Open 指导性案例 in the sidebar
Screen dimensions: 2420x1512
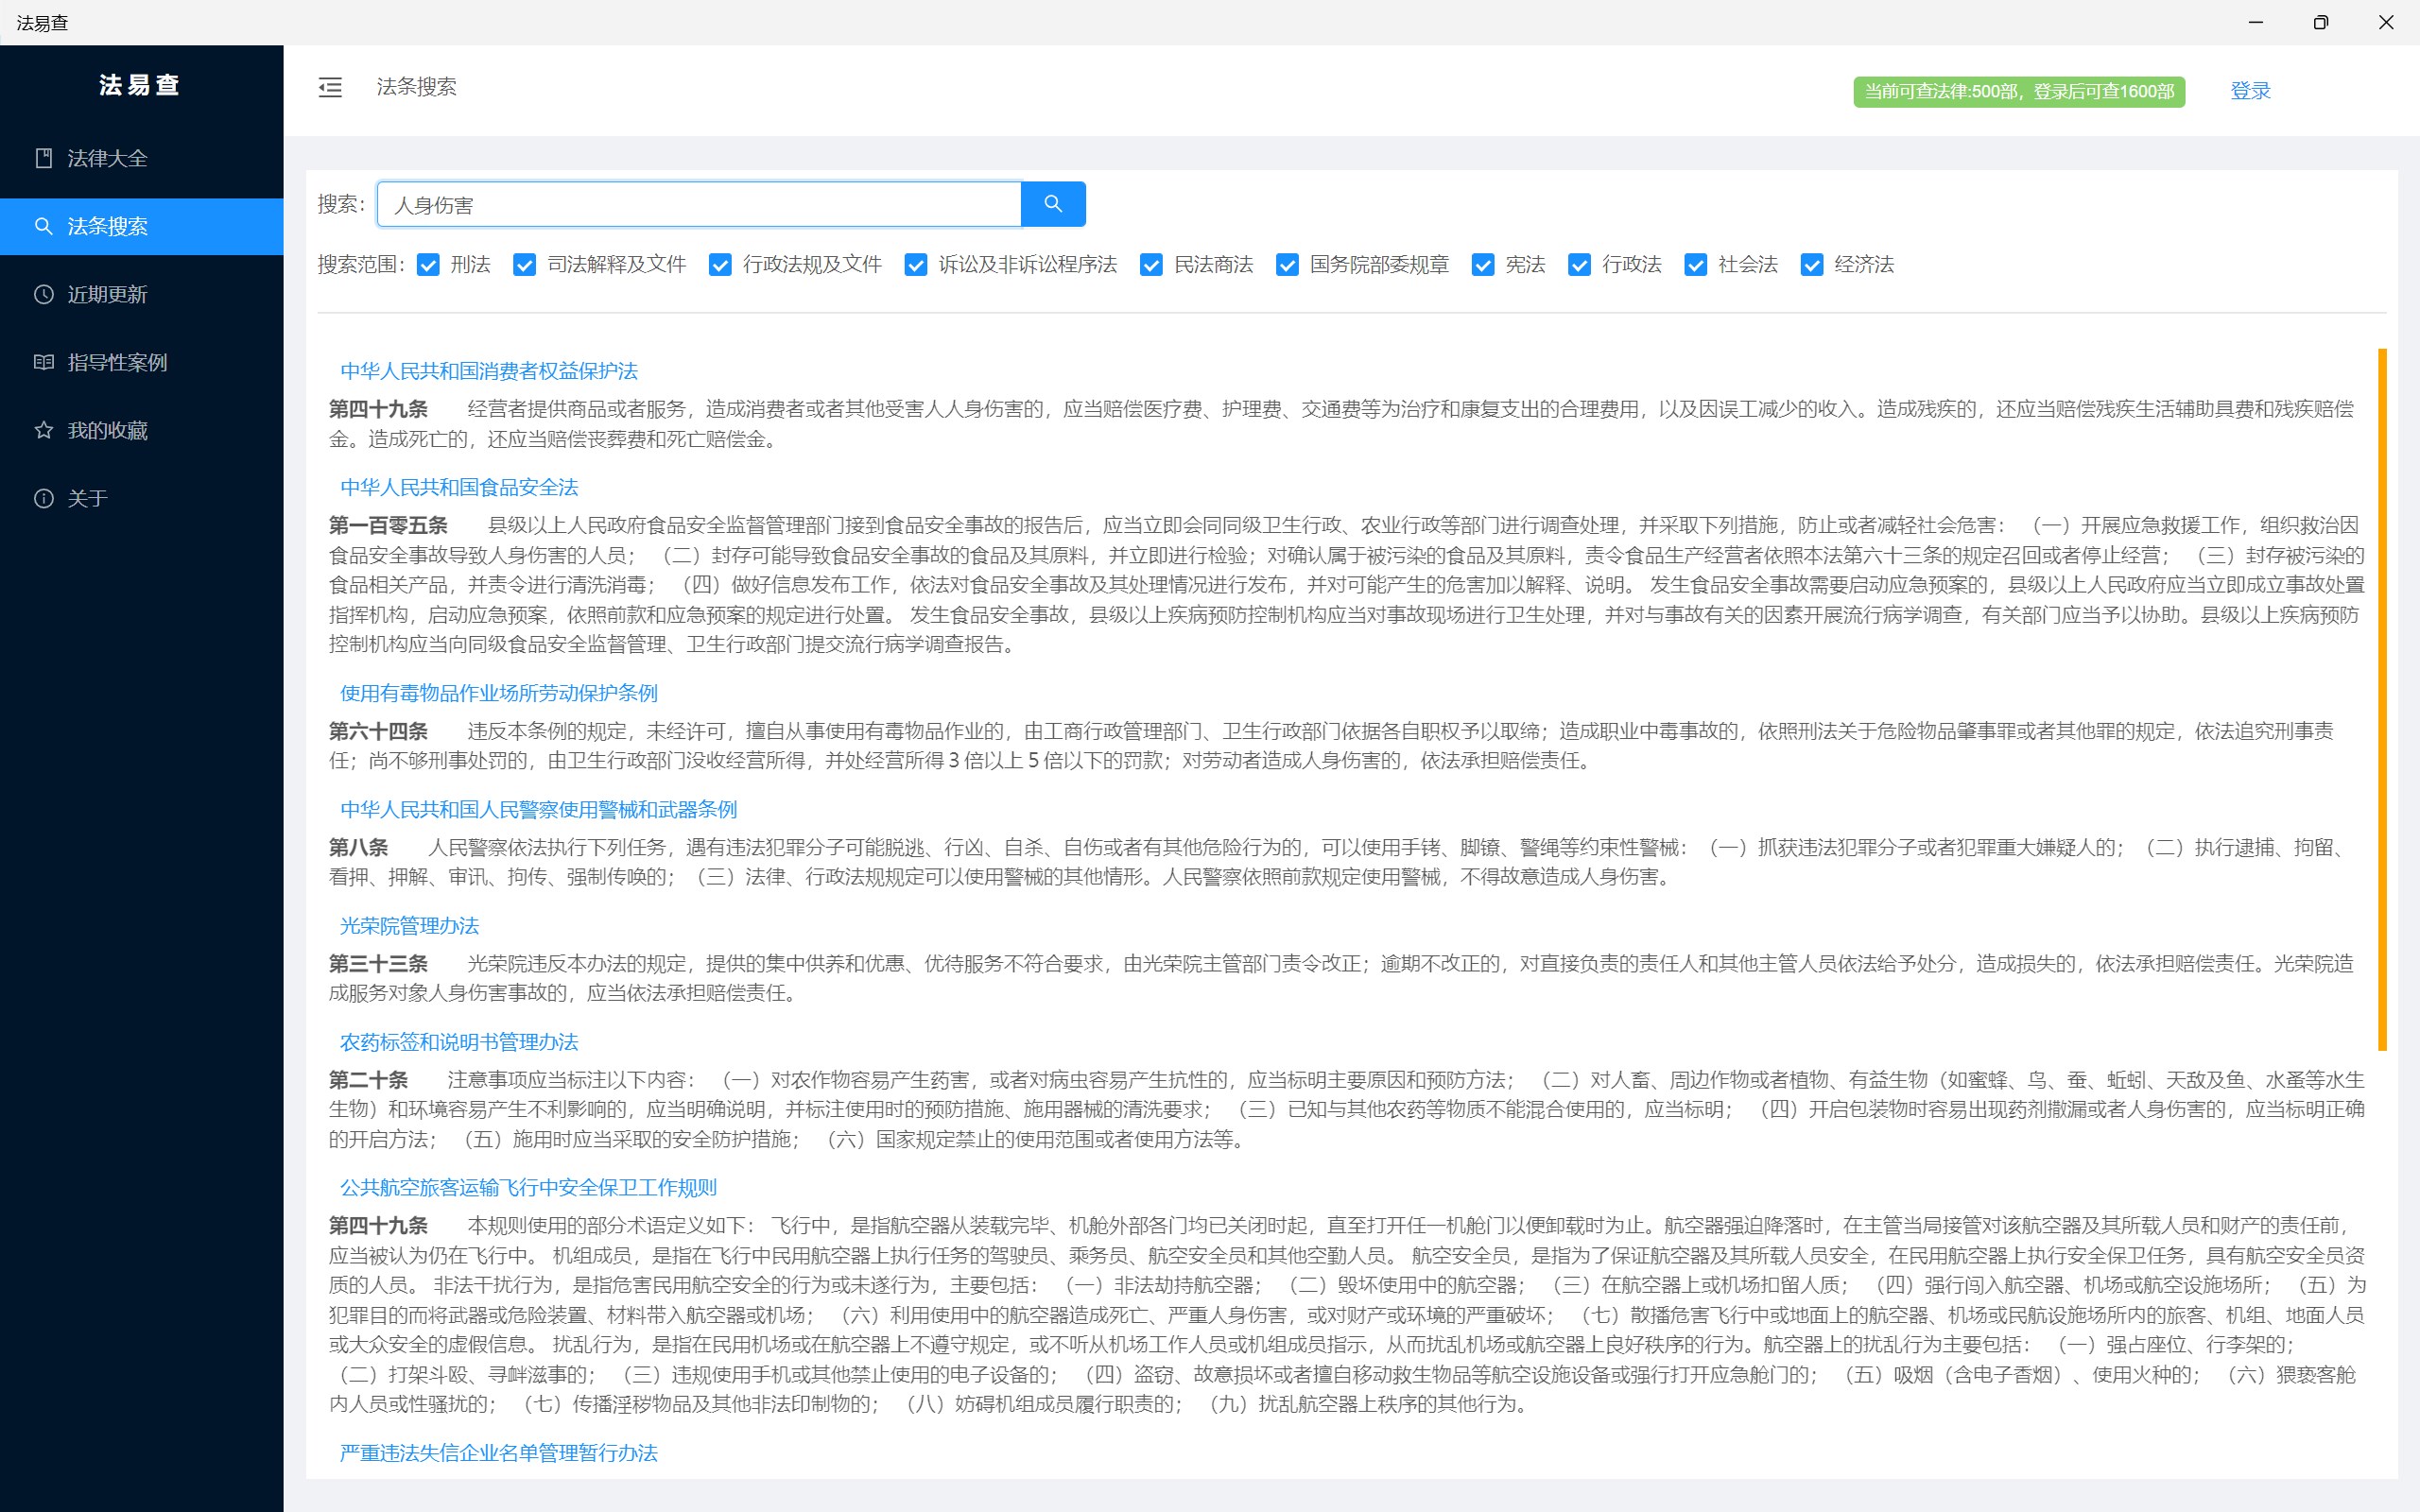[117, 362]
